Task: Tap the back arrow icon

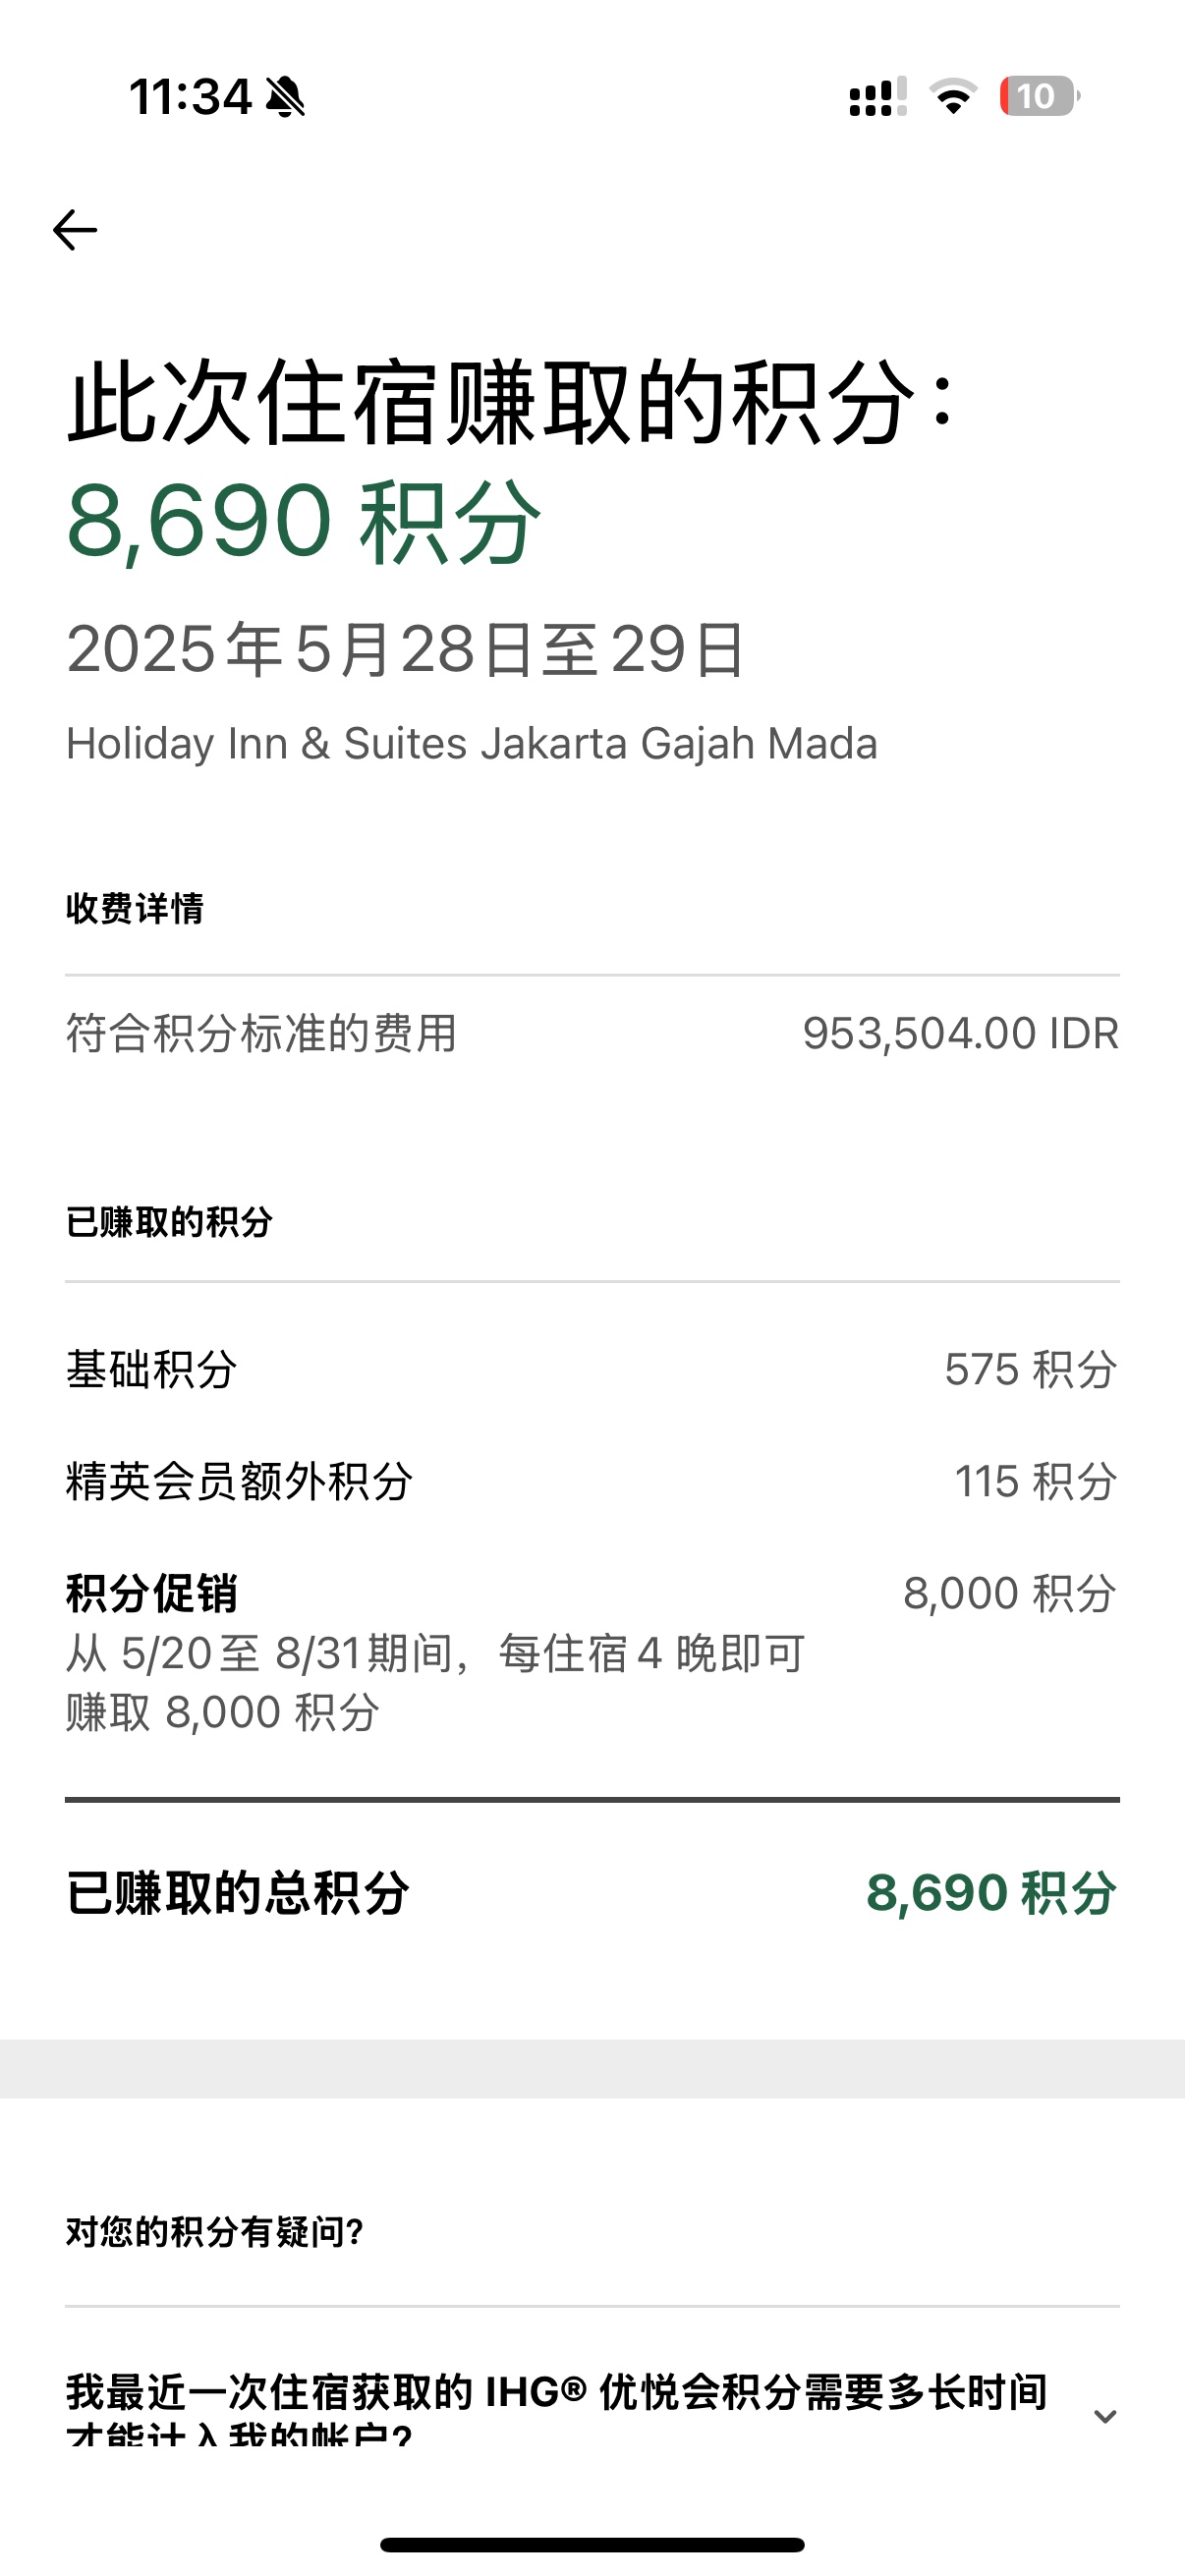Action: pyautogui.click(x=75, y=230)
